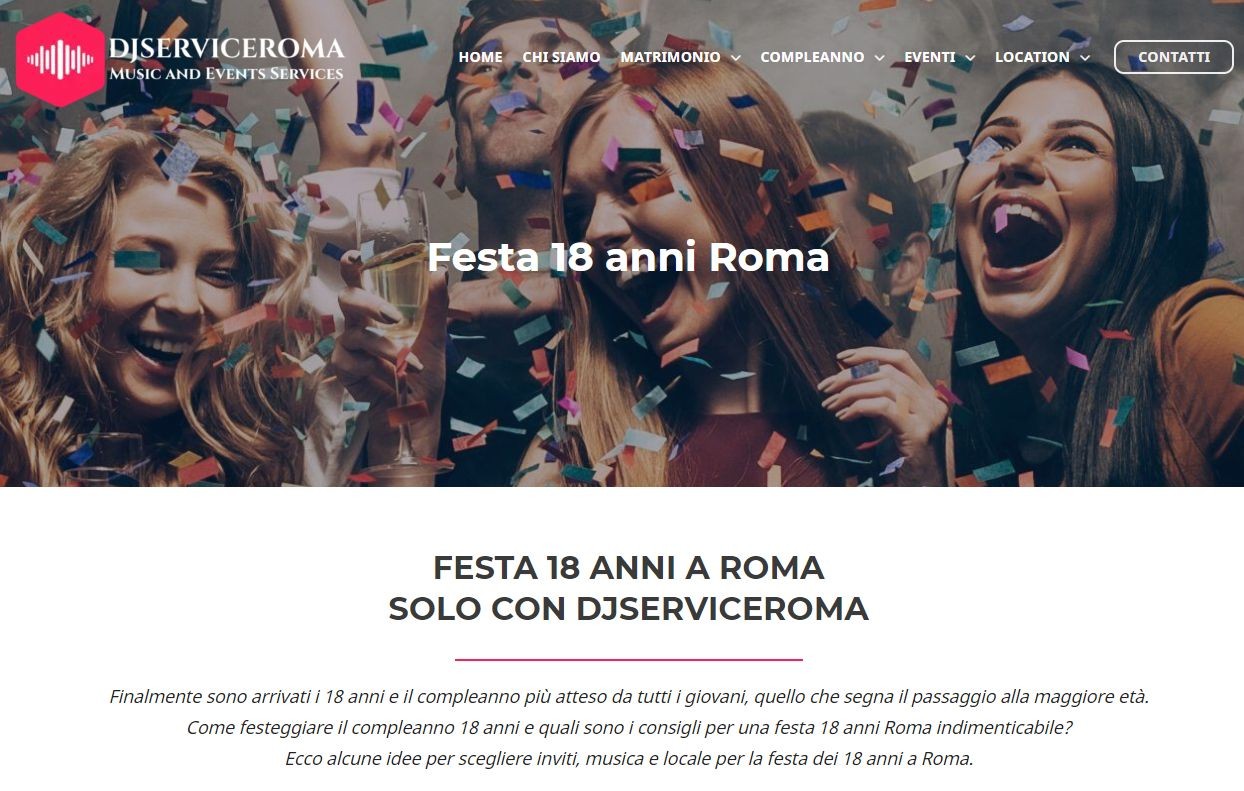
Task: Click the 'FESTA 18 ANNI A ROMA' heading
Action: point(628,568)
